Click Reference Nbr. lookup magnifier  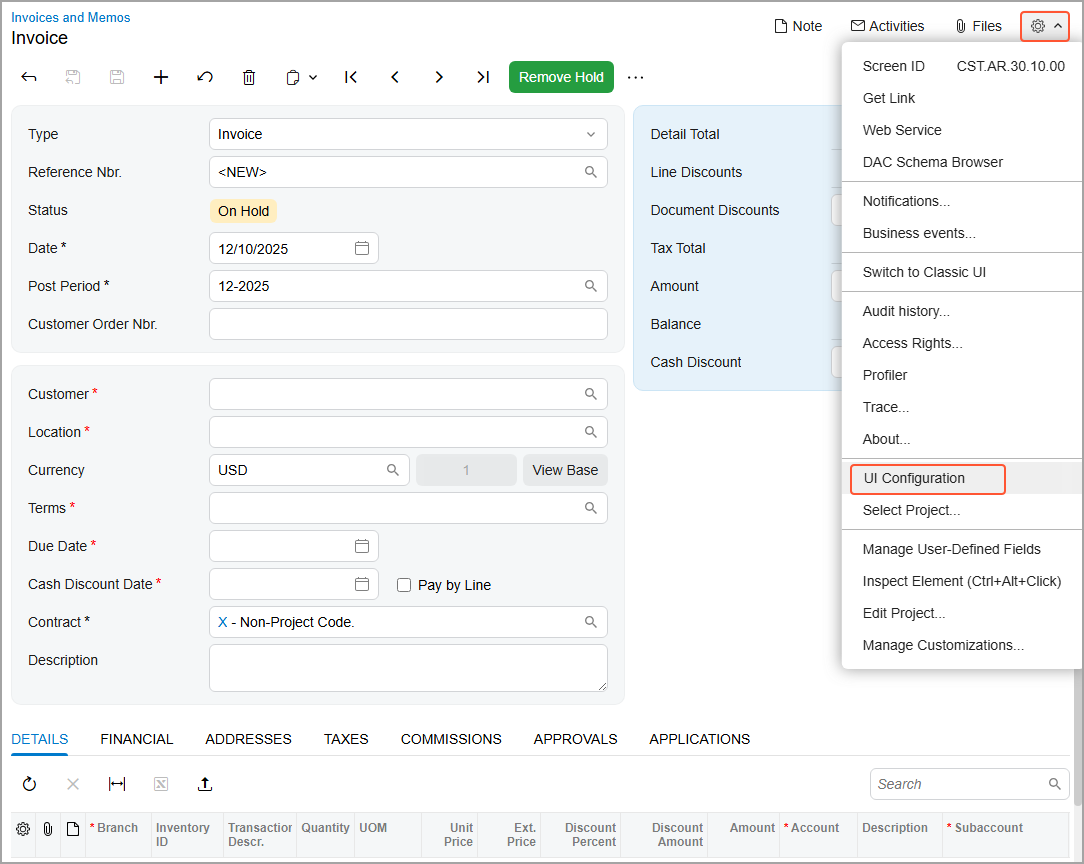click(590, 172)
